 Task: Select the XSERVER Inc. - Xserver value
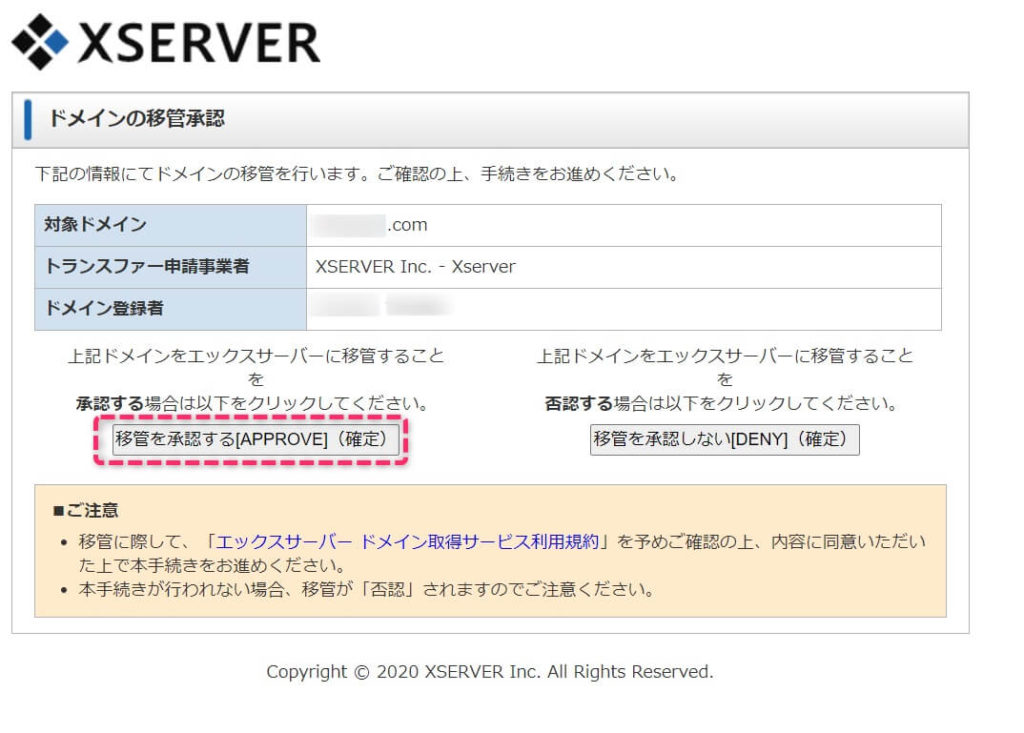[x=415, y=267]
